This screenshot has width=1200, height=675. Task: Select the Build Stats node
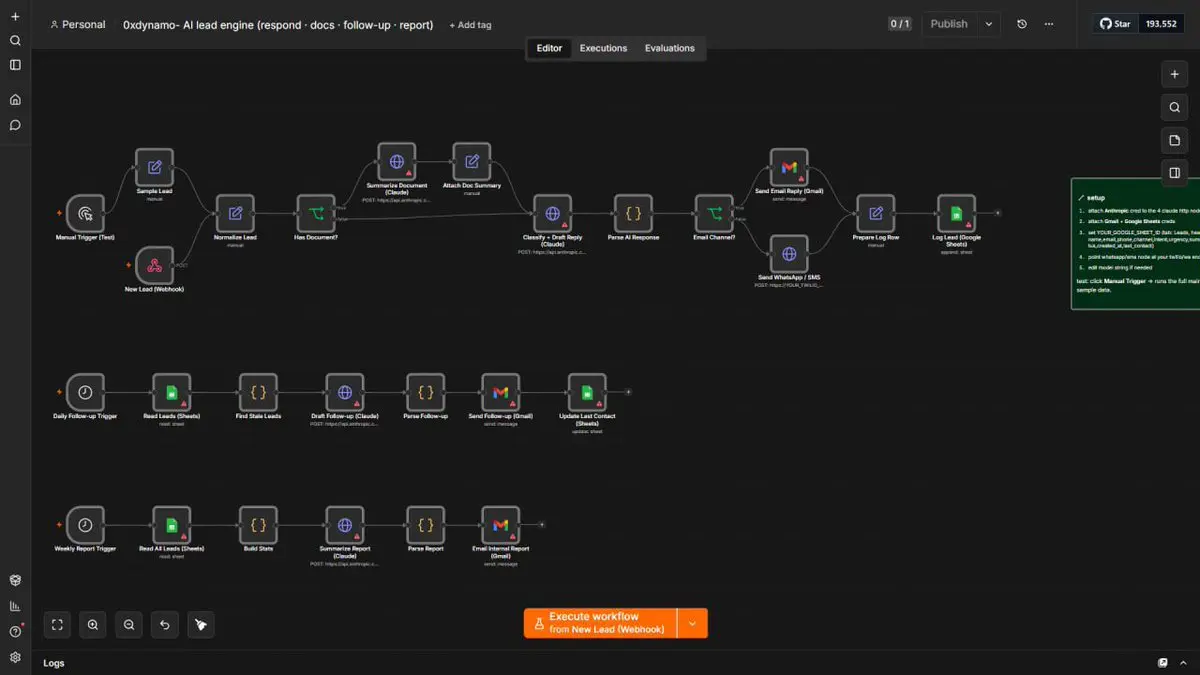coord(258,525)
